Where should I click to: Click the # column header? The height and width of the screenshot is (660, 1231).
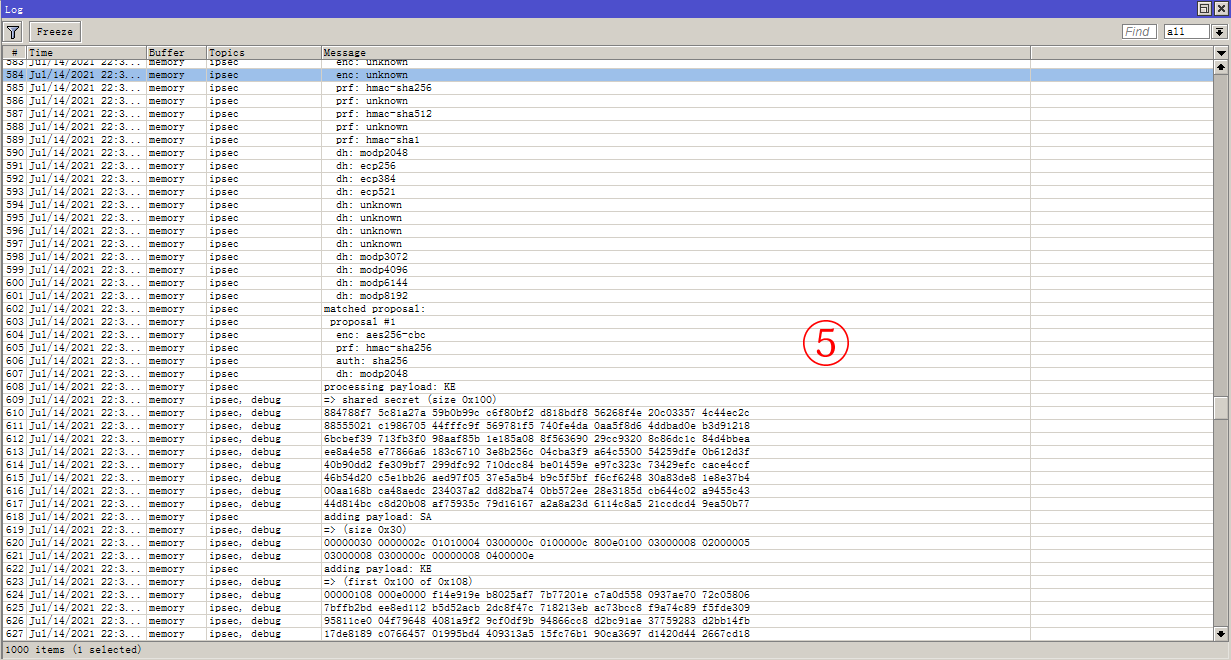click(10, 52)
